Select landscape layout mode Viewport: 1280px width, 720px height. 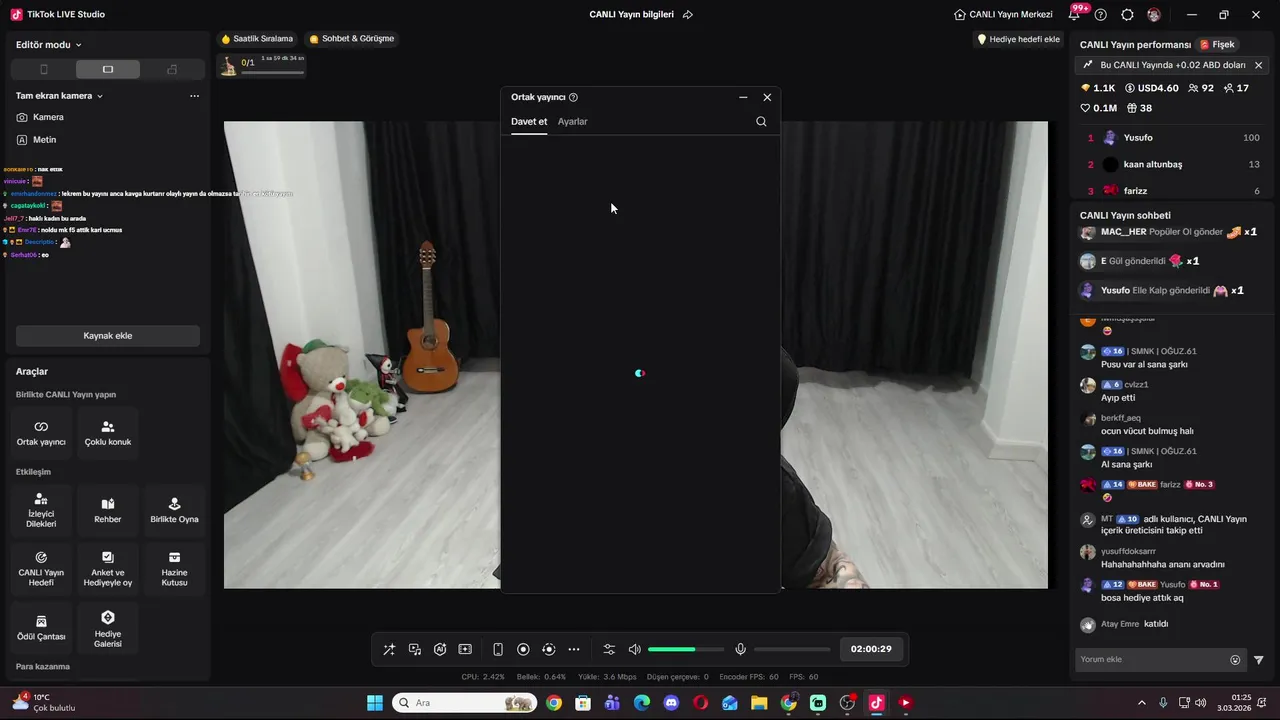tap(108, 69)
